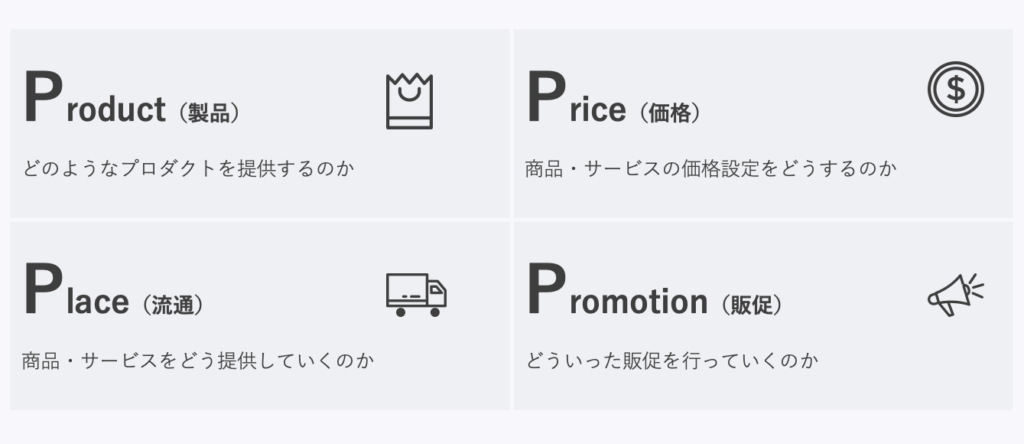1024x444 pixels.
Task: Click the large P of Product
Action: coord(43,97)
